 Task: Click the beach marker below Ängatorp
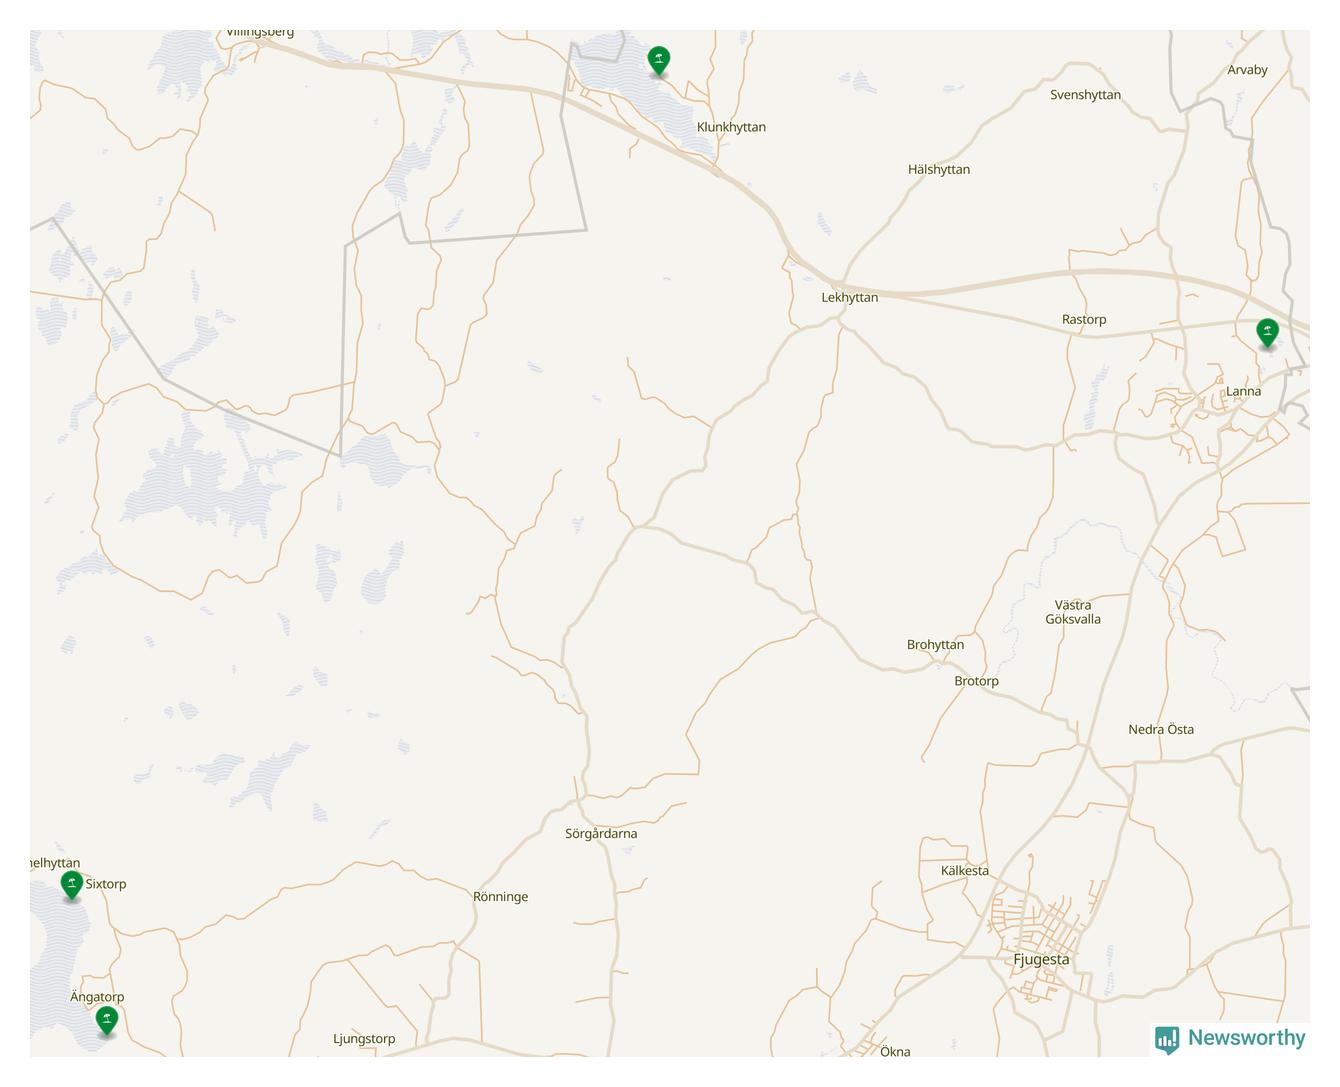pyautogui.click(x=107, y=1021)
